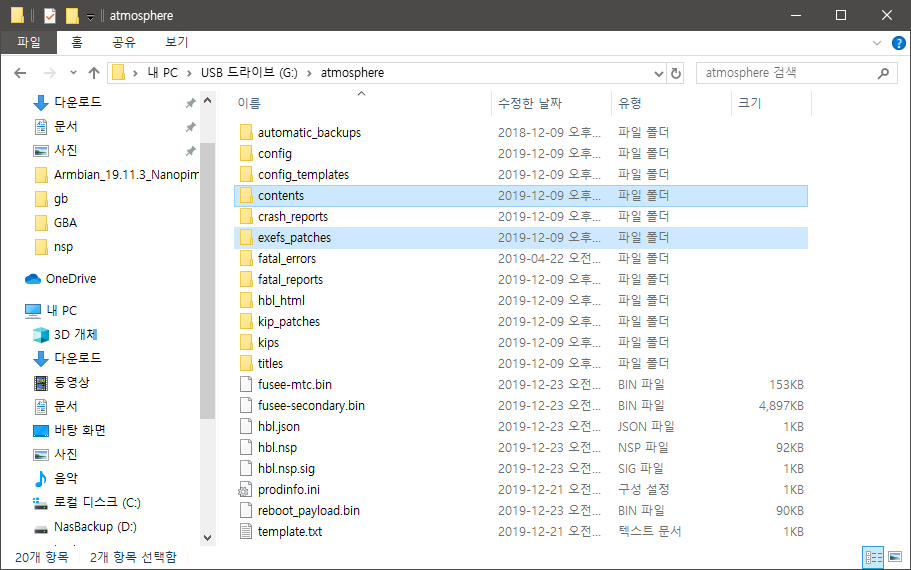
Task: Click the navigation pane scrollbar down arrow
Action: pos(207,538)
